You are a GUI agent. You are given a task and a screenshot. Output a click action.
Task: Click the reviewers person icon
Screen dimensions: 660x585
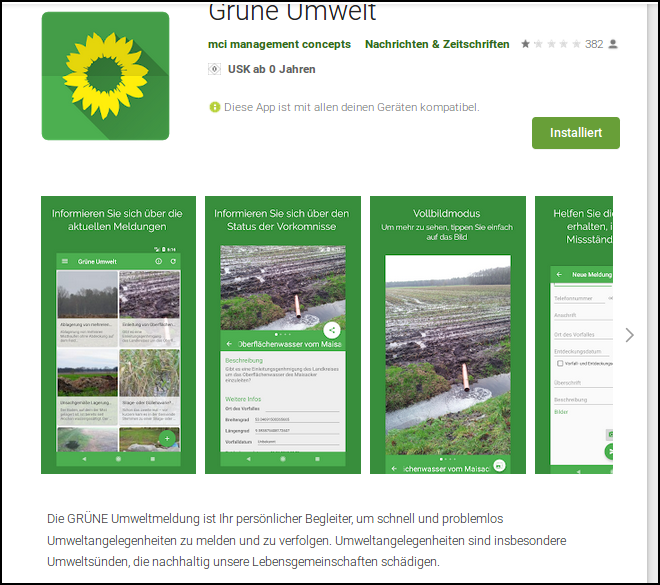(613, 44)
